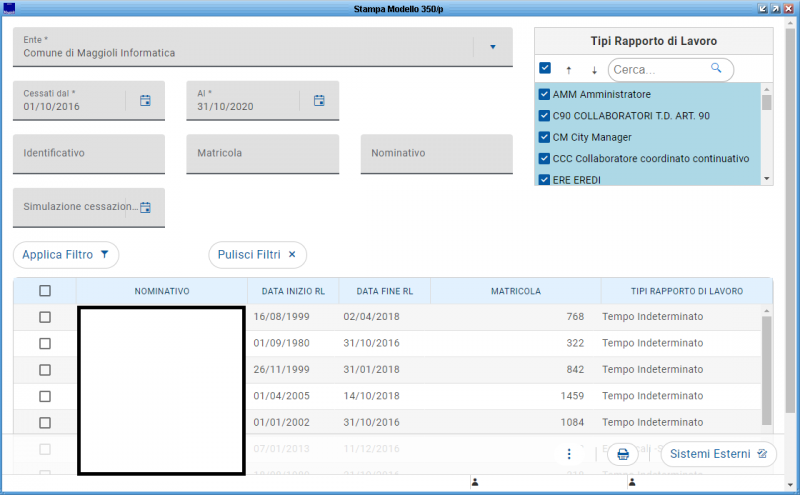Sort by MATRICOLA column header
Viewport: 800px width, 495px height.
516,291
